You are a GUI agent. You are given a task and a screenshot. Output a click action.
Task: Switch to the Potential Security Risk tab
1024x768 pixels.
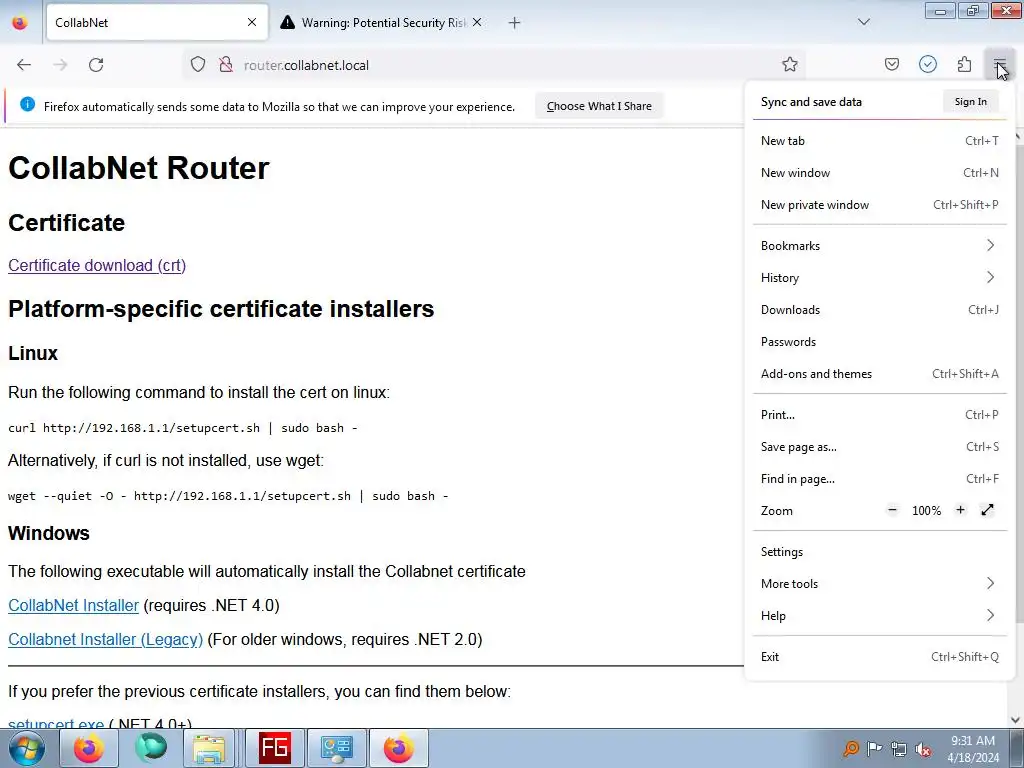380,22
